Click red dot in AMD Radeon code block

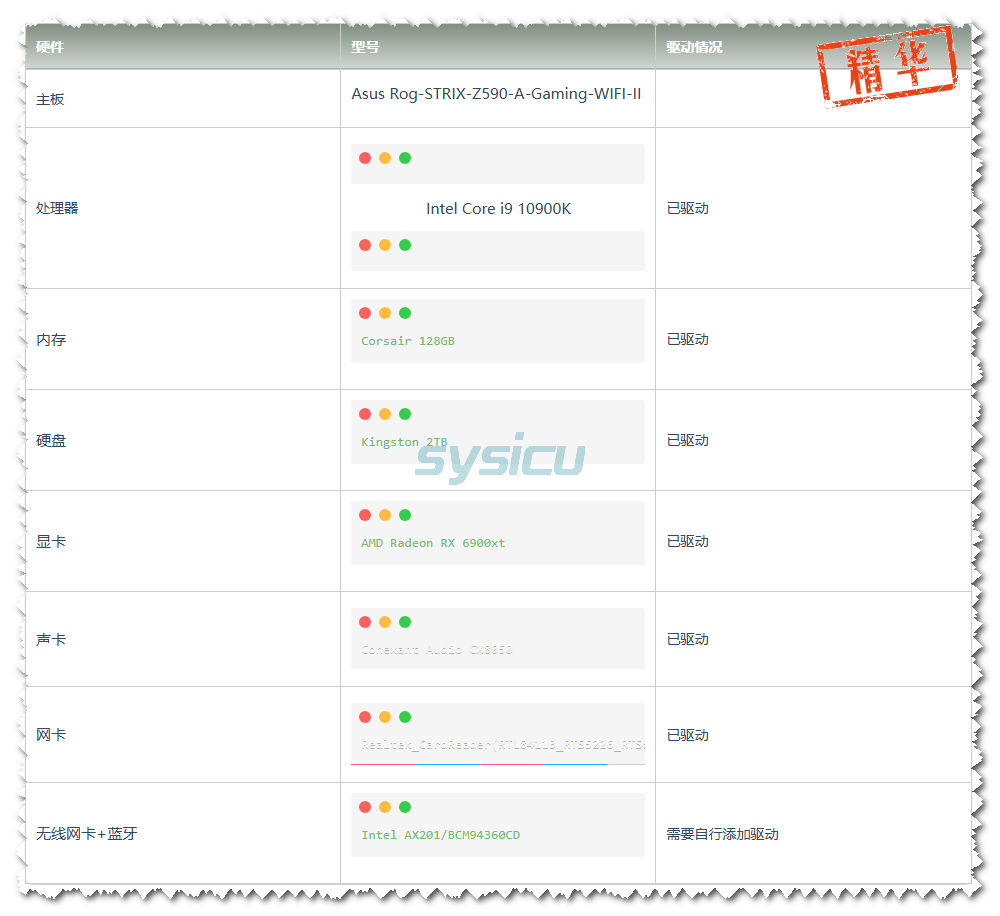click(x=365, y=515)
